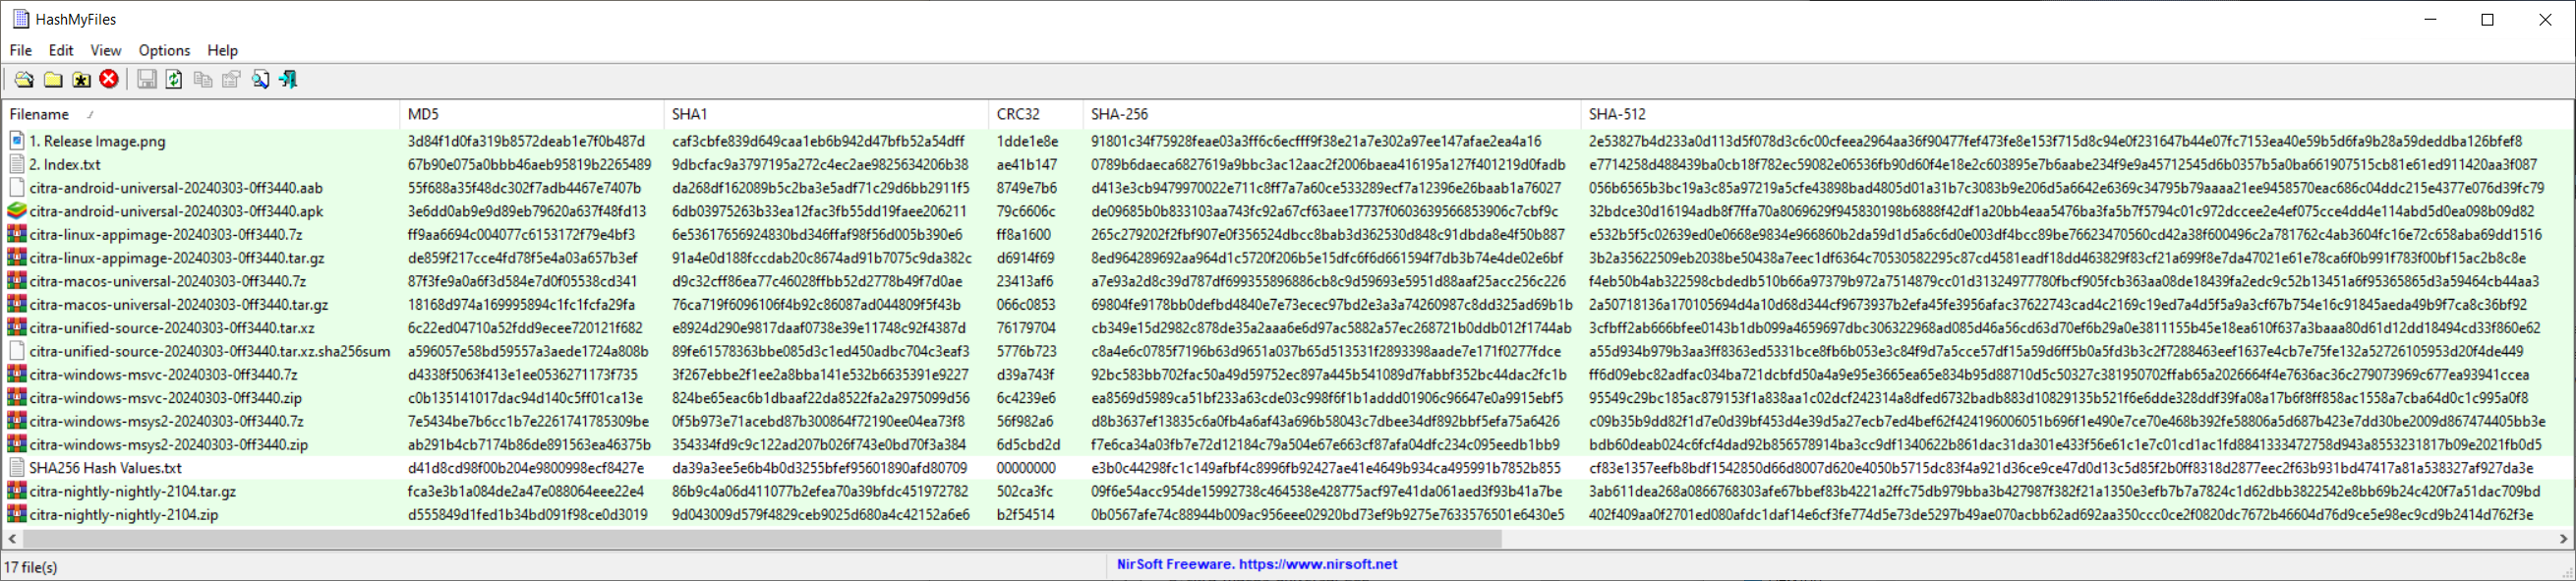Sort by the SHA-512 column header
Viewport: 2576px width, 581px height.
[2077, 114]
